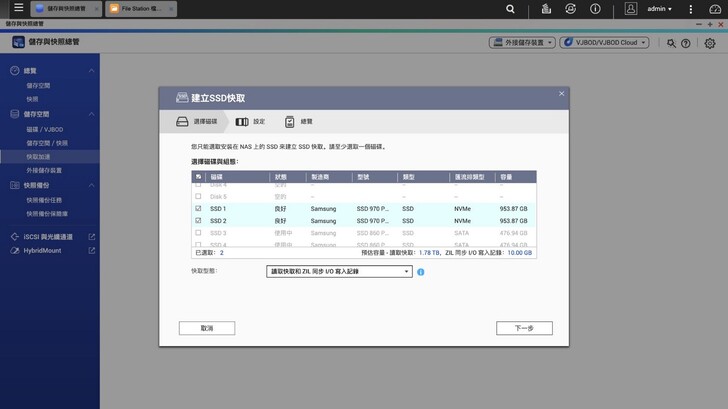Open the VJBOD/VJBOD Cloud dropdown
728x409 pixels.
click(x=604, y=43)
